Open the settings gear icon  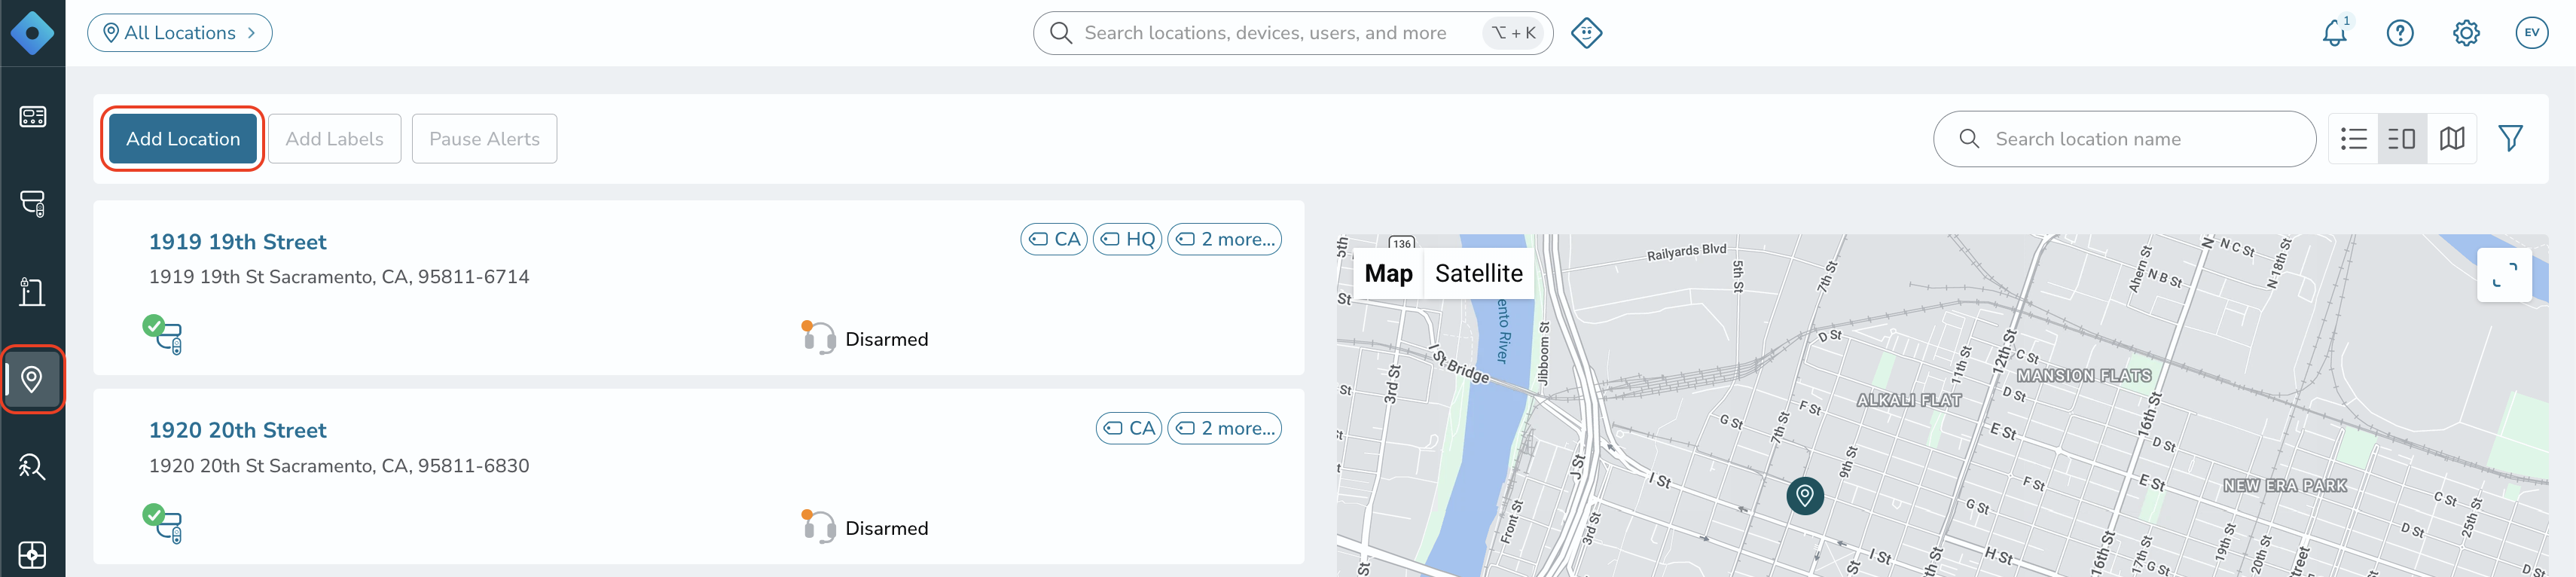click(x=2466, y=33)
